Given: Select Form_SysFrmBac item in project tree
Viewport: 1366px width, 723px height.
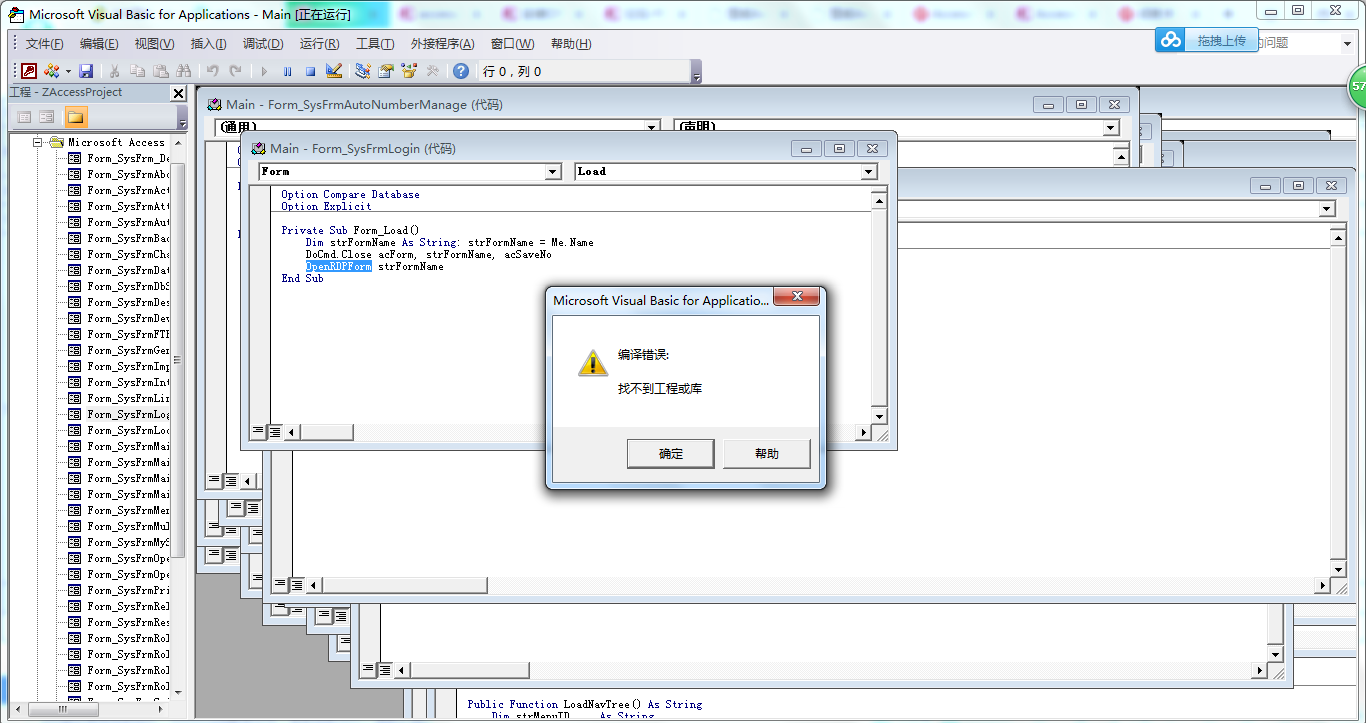Looking at the screenshot, I should [128, 238].
